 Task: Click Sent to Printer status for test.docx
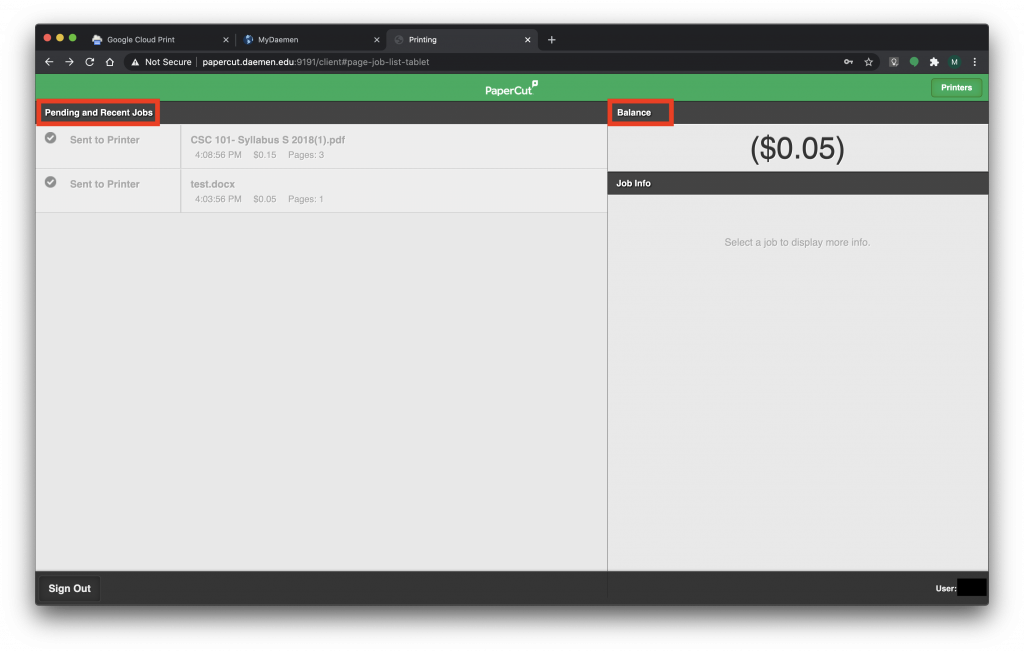point(104,184)
